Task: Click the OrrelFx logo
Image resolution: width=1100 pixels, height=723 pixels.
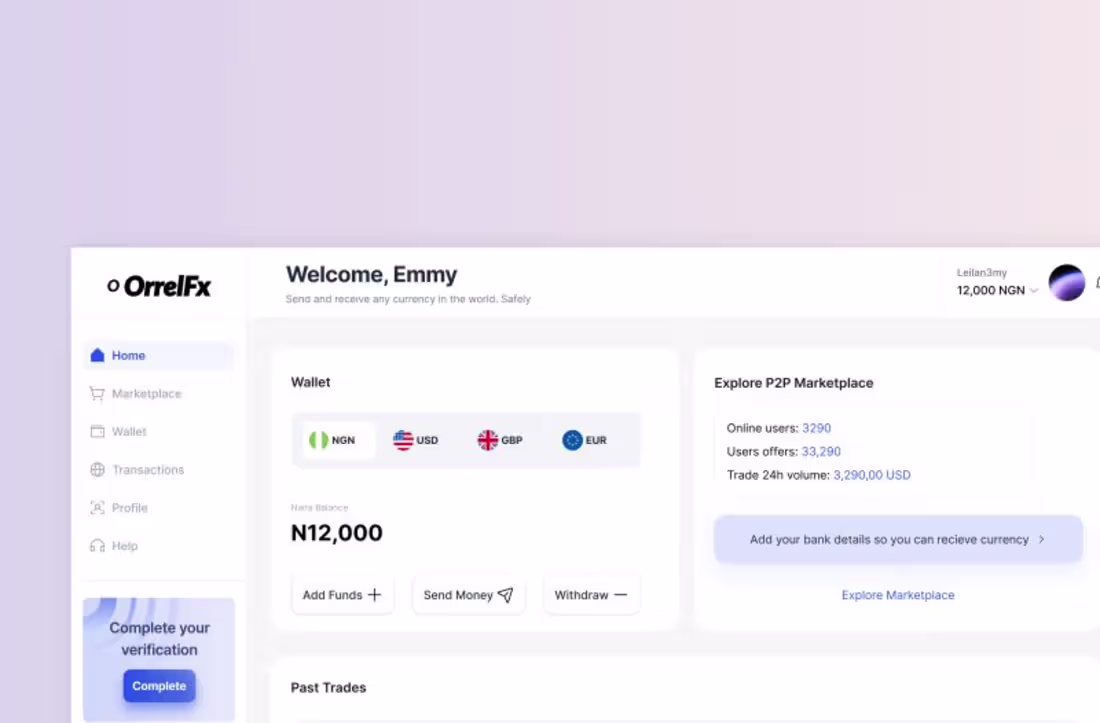Action: 159,286
